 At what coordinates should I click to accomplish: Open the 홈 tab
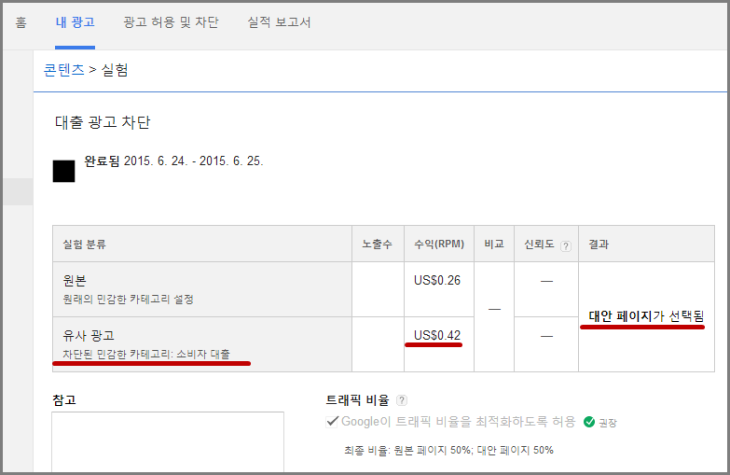tap(21, 22)
